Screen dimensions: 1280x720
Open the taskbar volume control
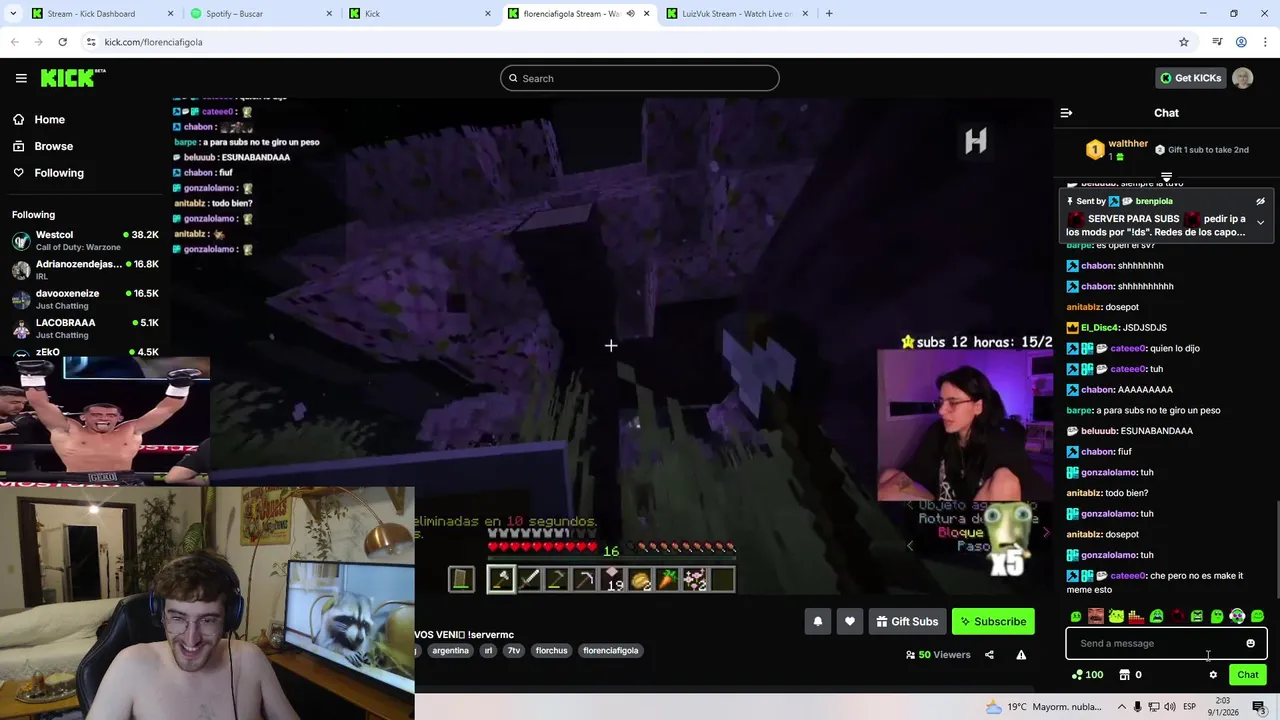click(x=1171, y=707)
